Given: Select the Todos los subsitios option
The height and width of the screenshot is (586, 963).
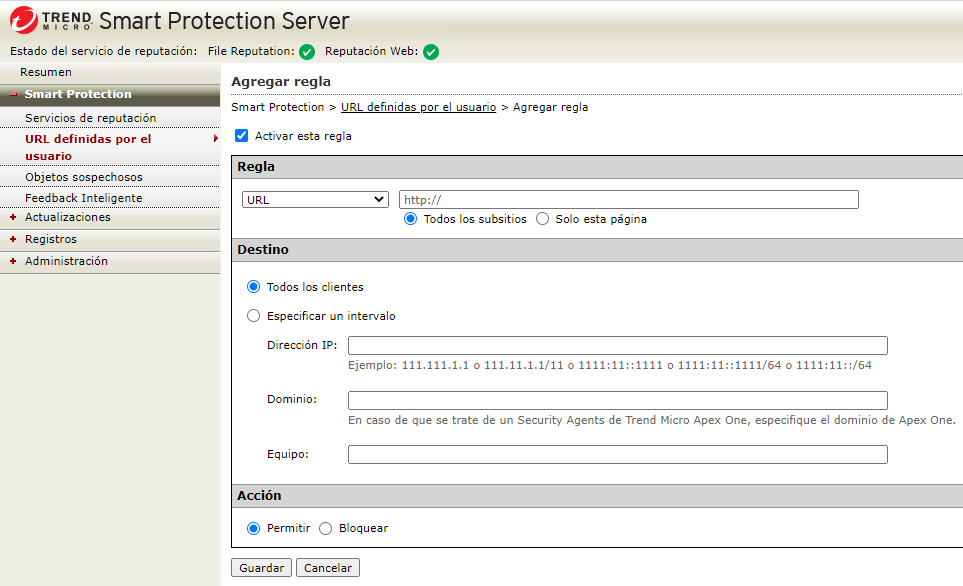Looking at the screenshot, I should point(411,219).
